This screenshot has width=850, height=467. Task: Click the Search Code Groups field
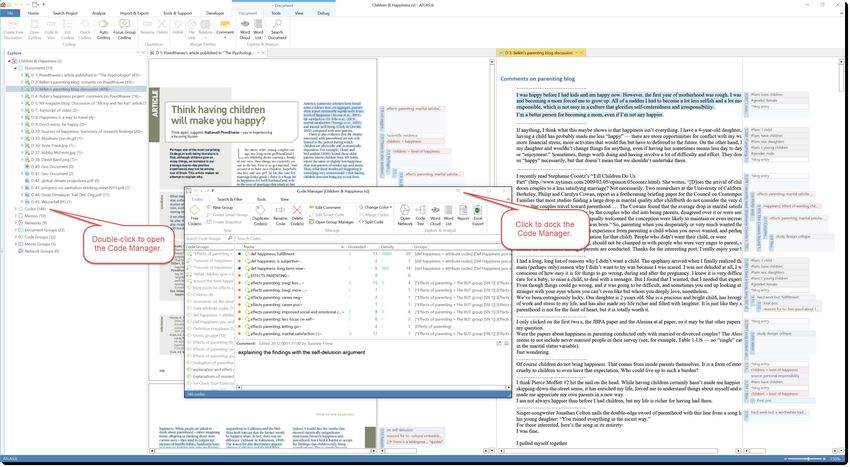pos(209,238)
